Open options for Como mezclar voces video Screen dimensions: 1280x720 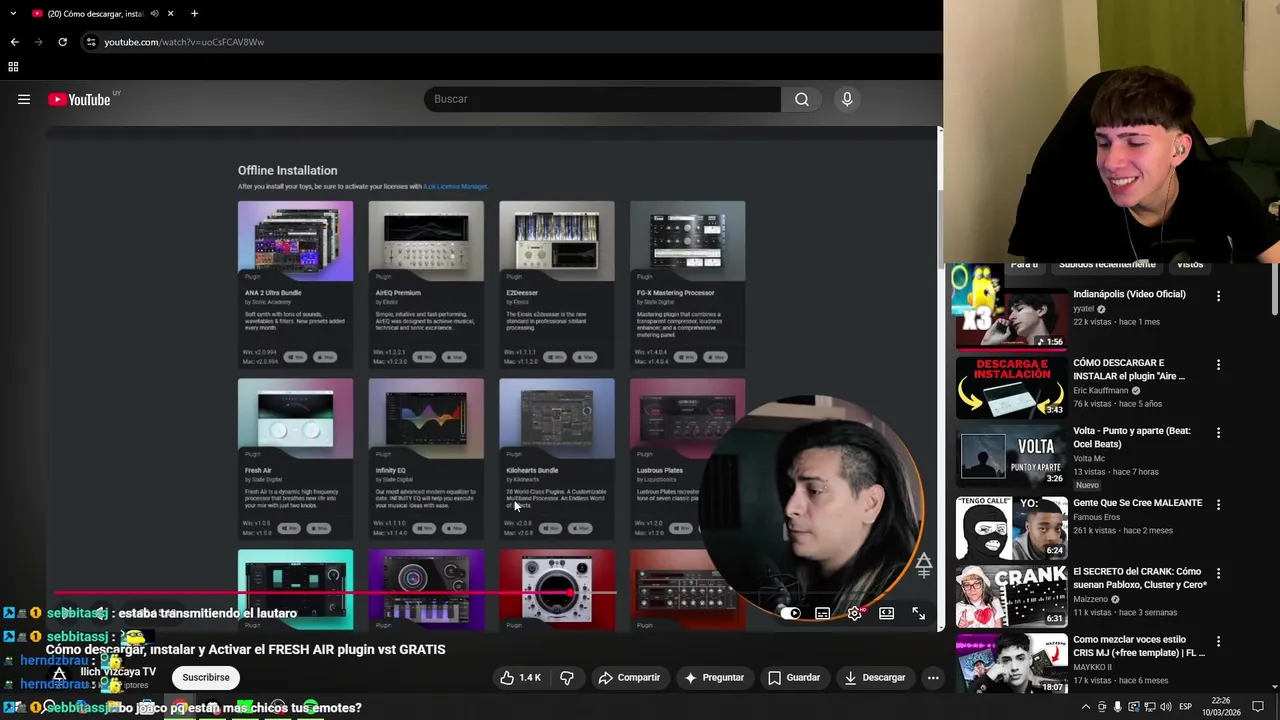(x=1218, y=641)
